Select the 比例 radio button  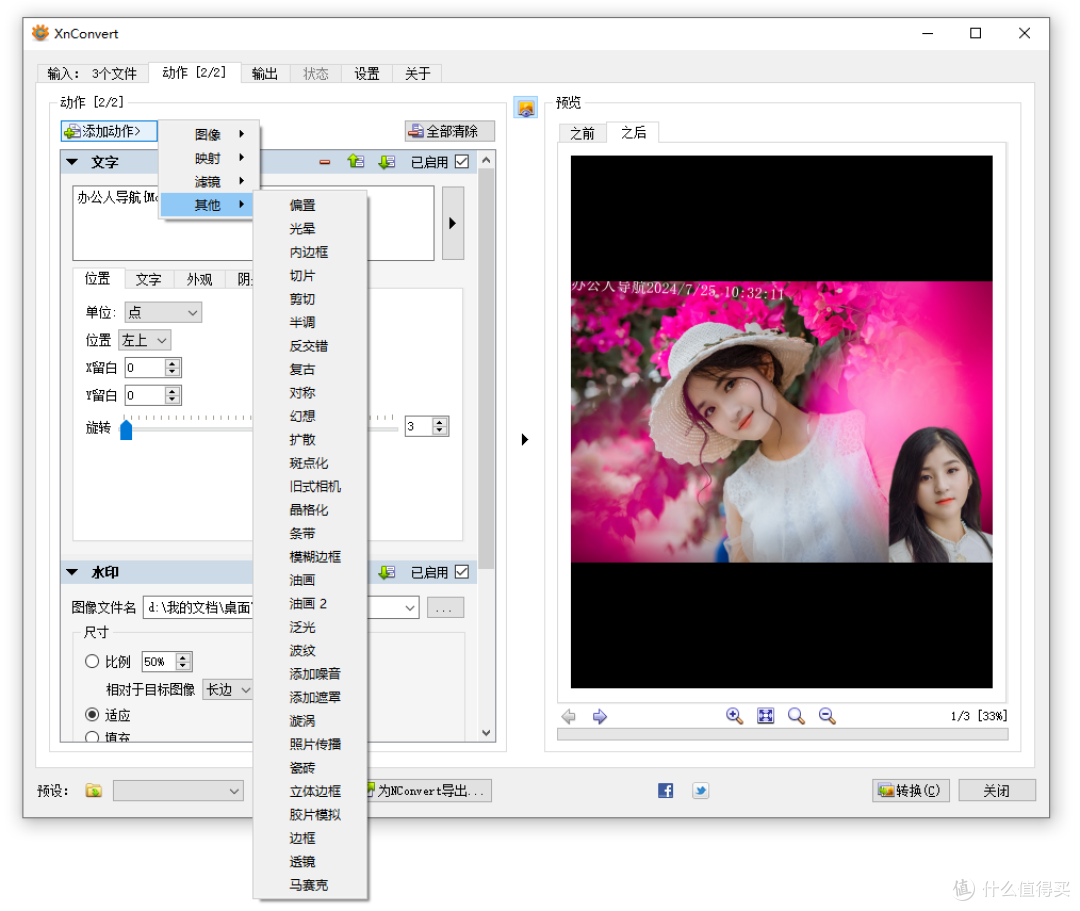(x=92, y=661)
